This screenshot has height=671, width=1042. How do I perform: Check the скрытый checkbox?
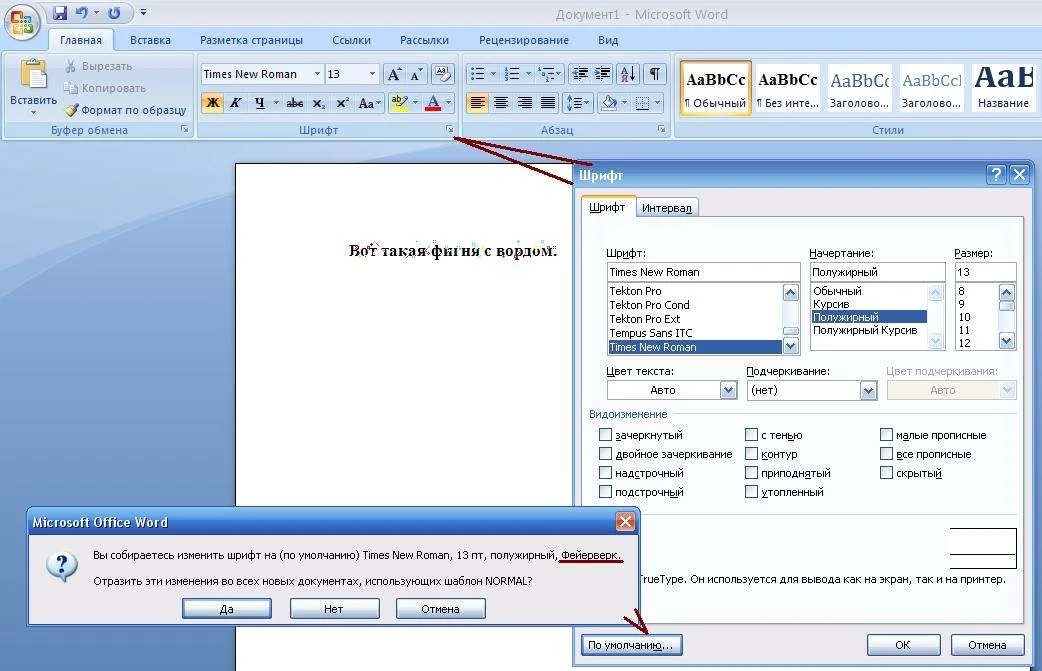(886, 473)
